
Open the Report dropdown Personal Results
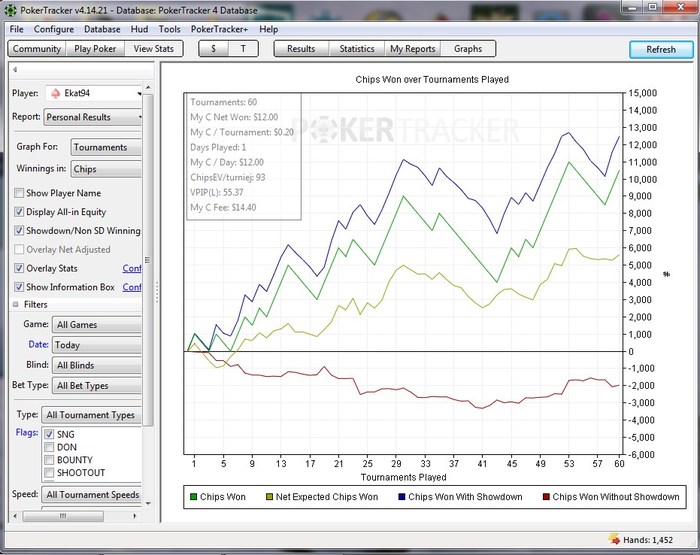(93, 117)
